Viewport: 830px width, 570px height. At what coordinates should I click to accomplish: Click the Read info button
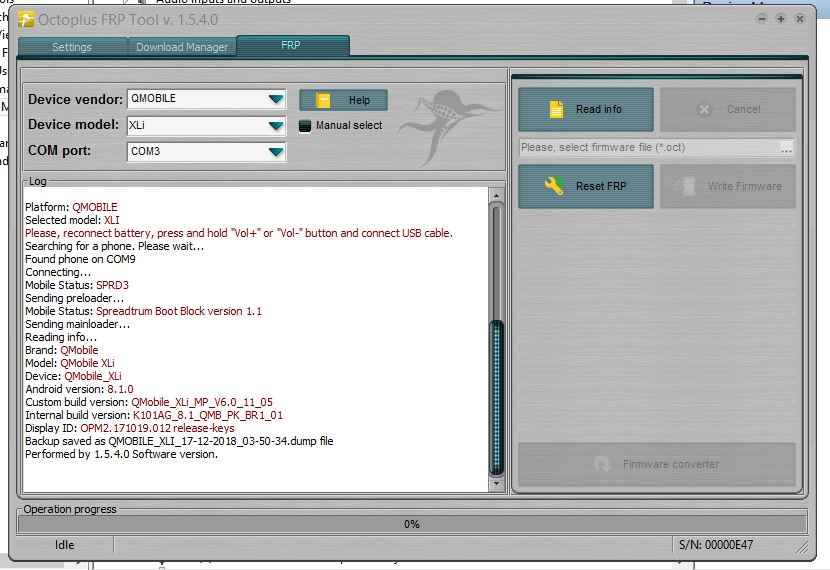[586, 110]
